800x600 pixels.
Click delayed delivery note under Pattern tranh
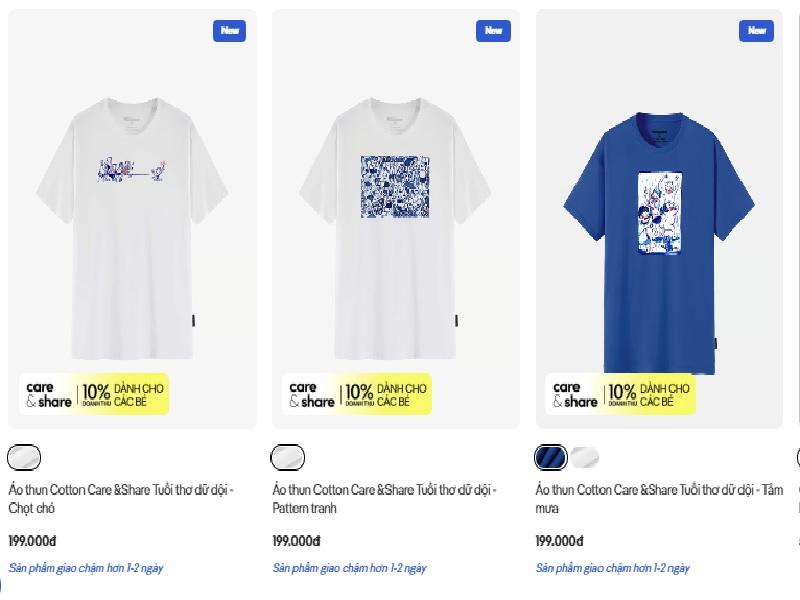(x=349, y=568)
